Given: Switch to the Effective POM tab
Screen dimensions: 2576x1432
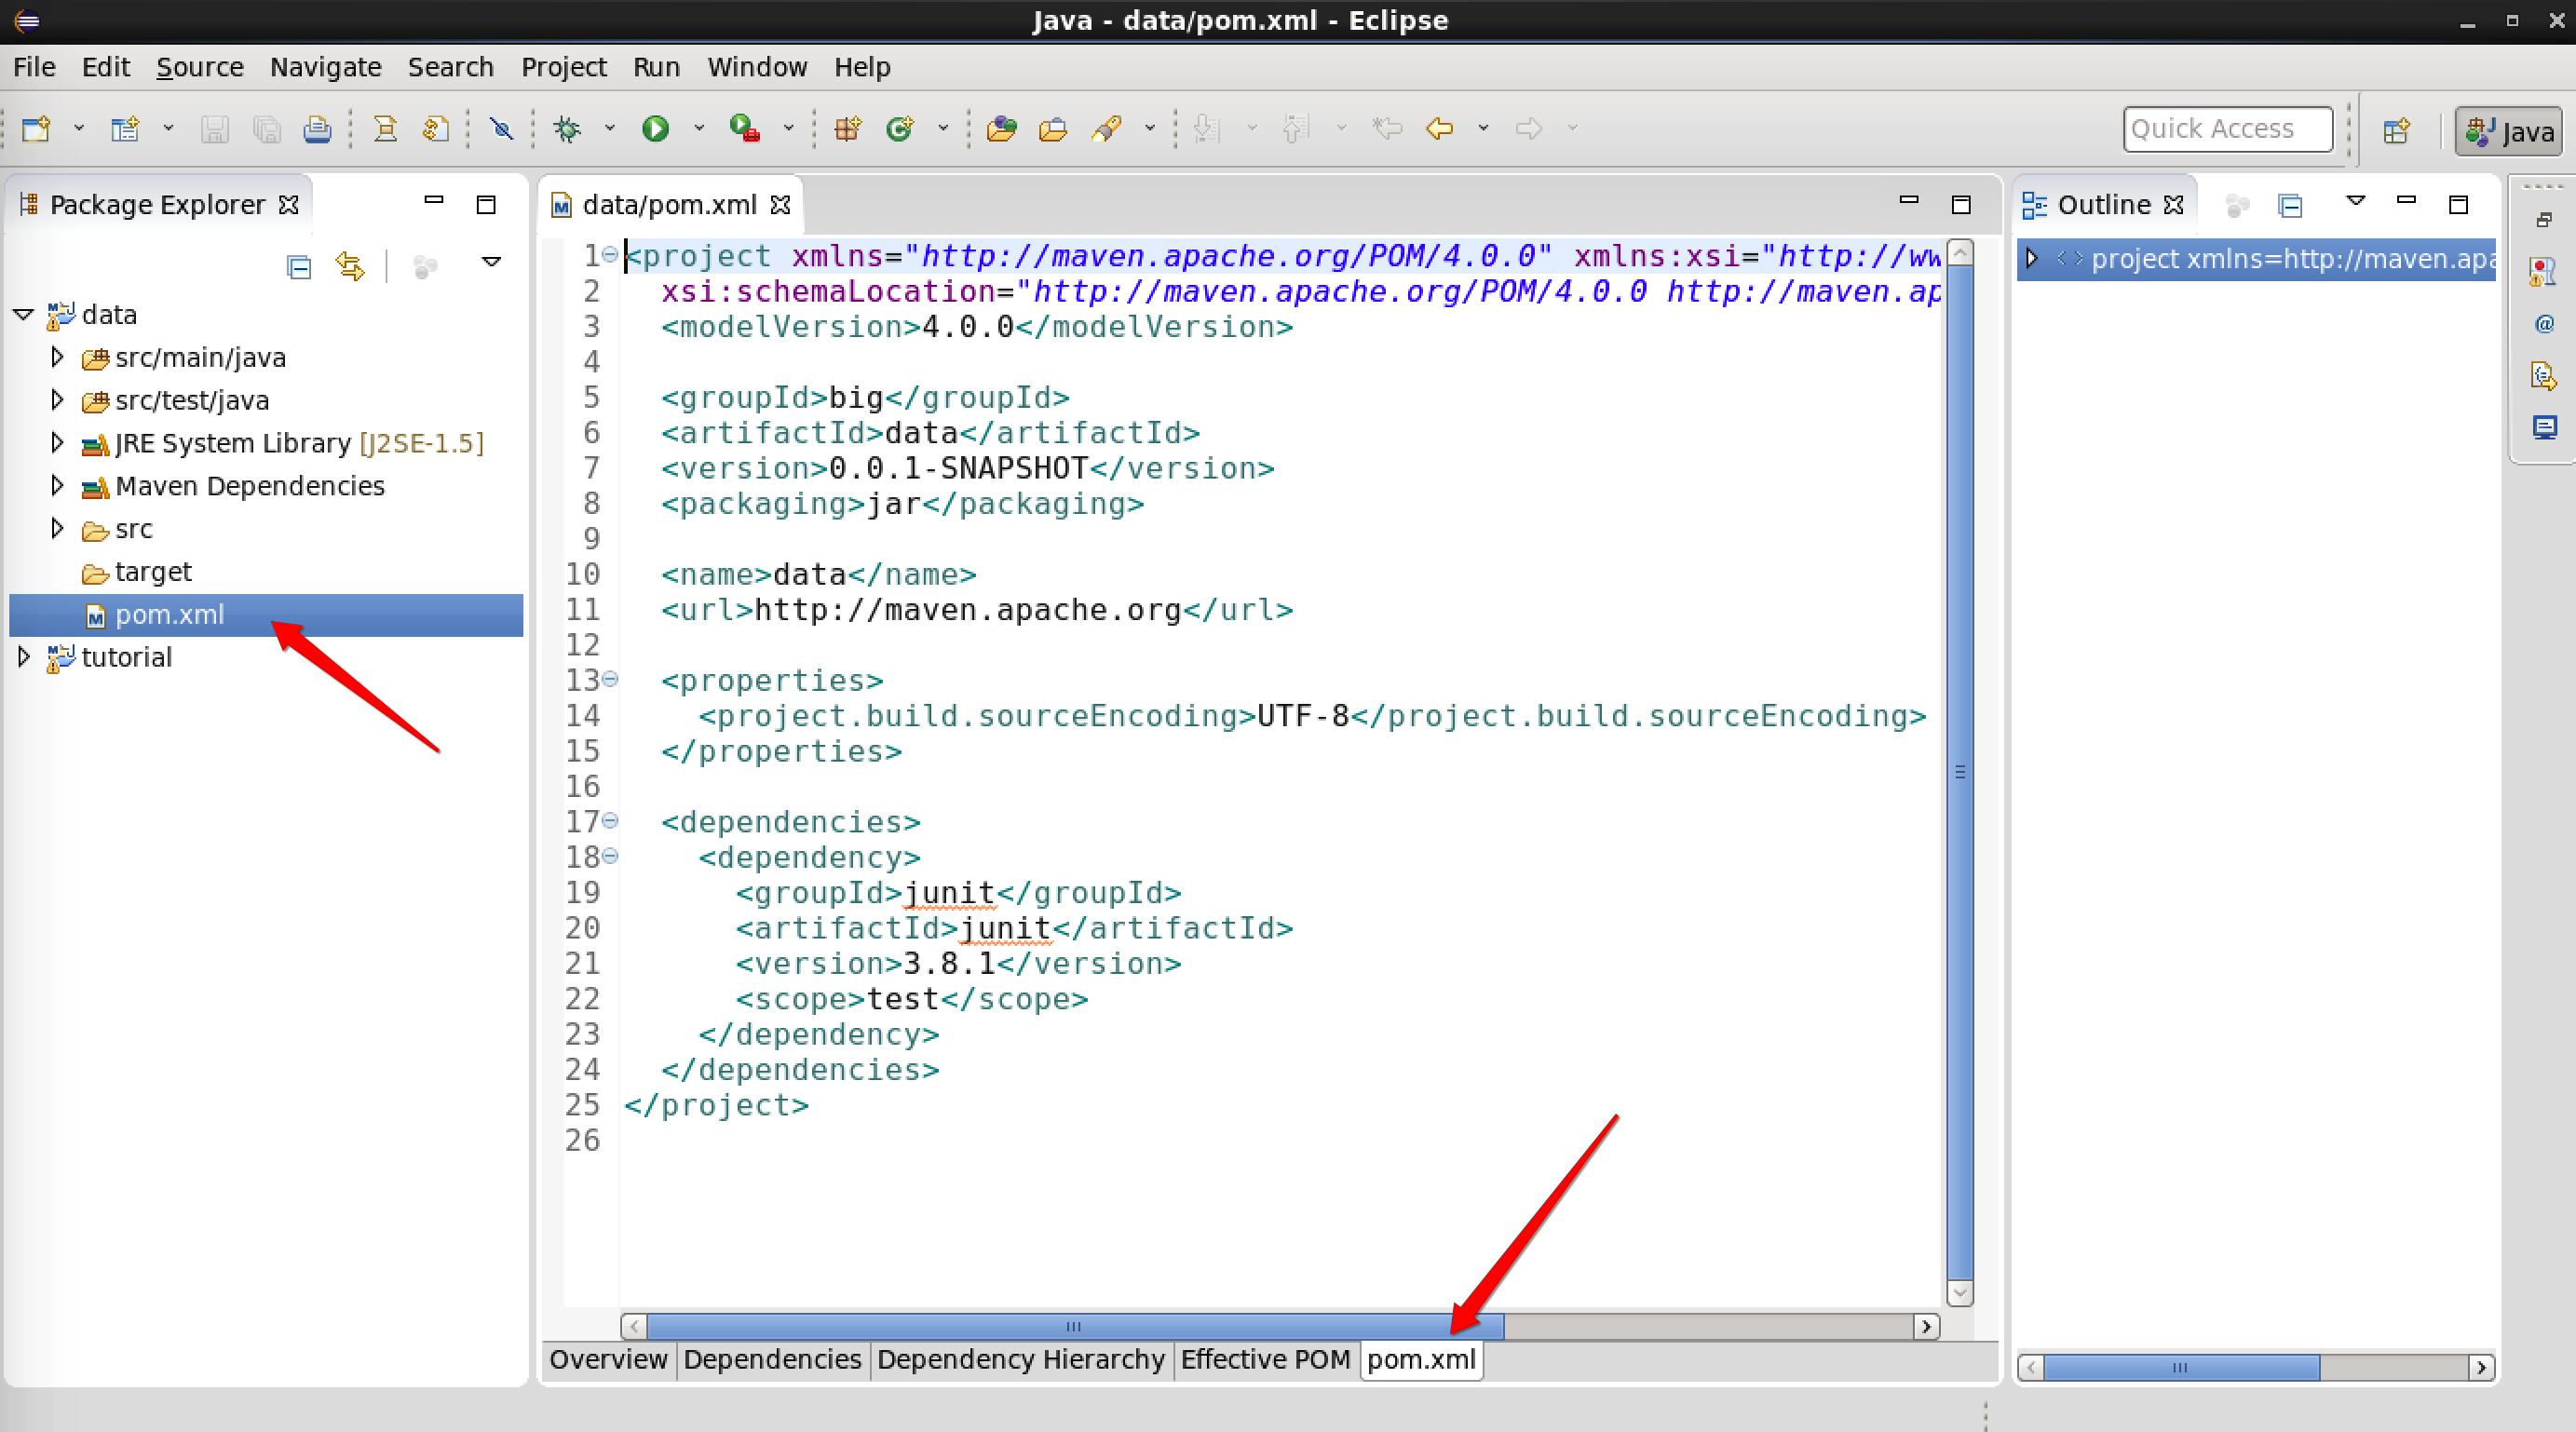Looking at the screenshot, I should click(x=1264, y=1359).
